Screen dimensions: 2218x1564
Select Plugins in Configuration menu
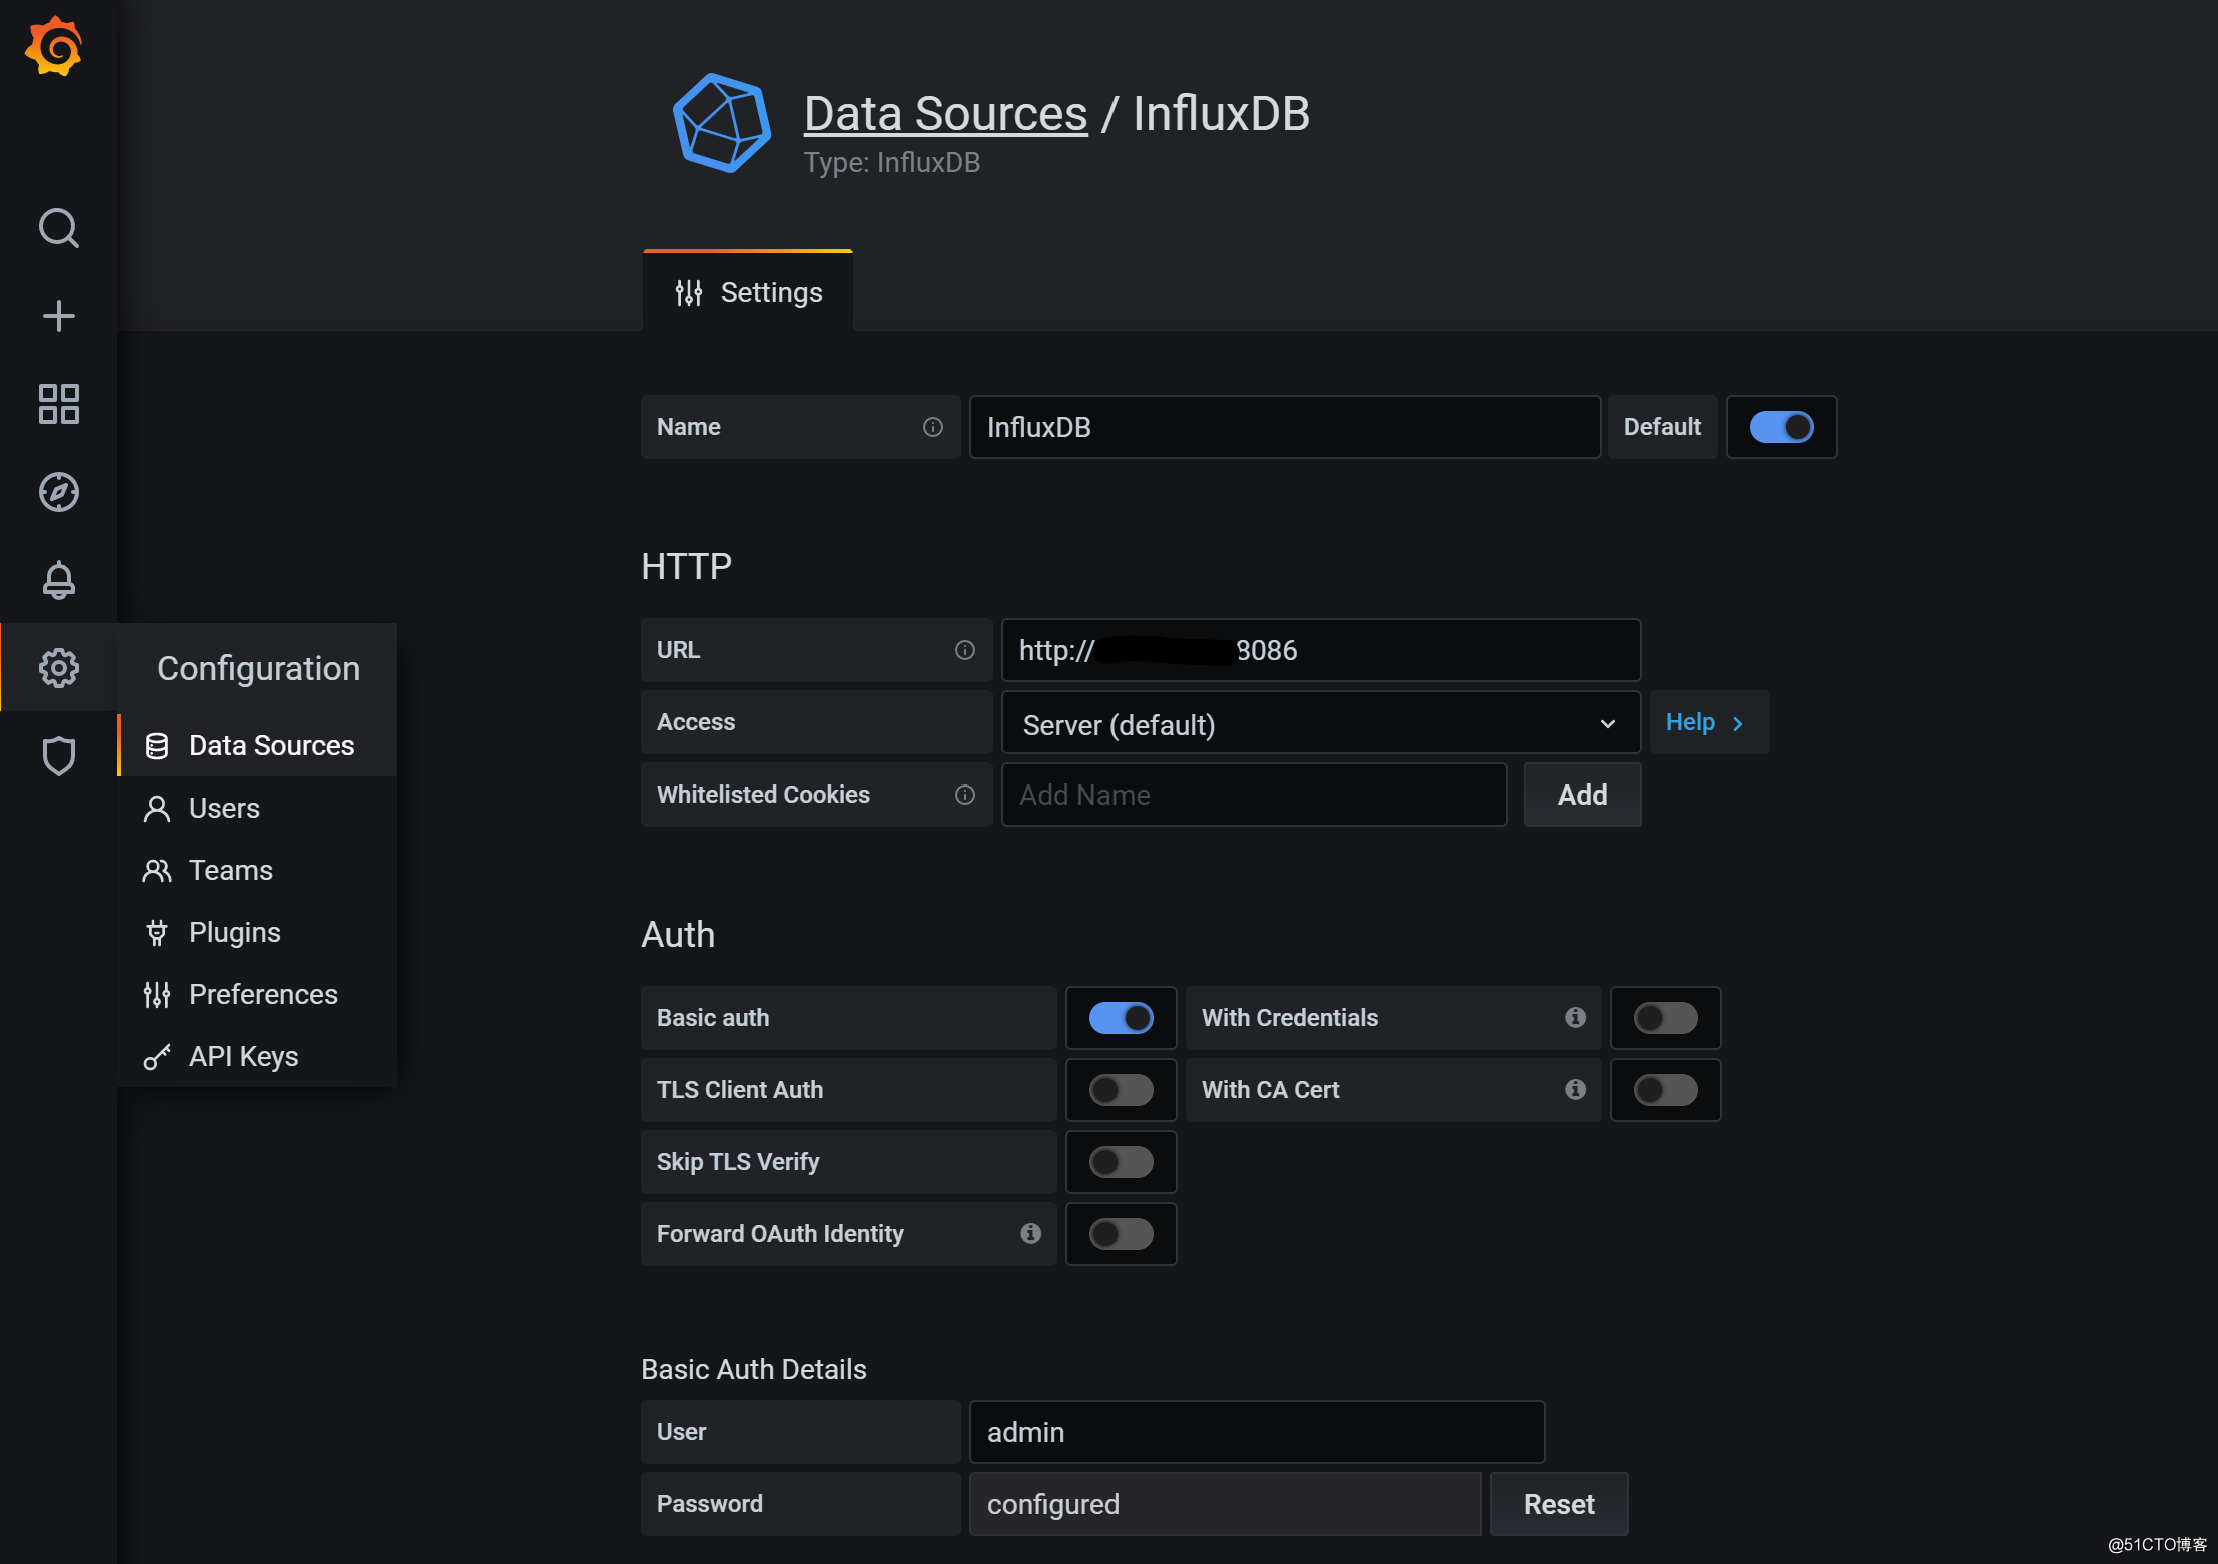257,932
